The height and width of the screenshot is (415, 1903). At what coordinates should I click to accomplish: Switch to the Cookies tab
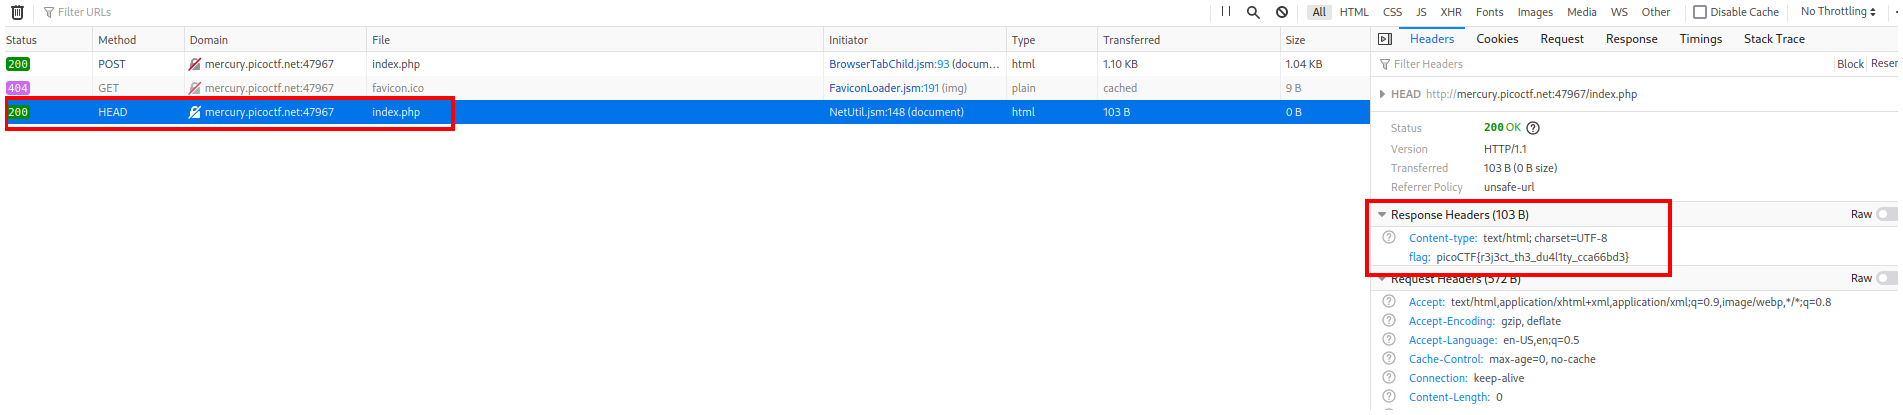click(1497, 39)
